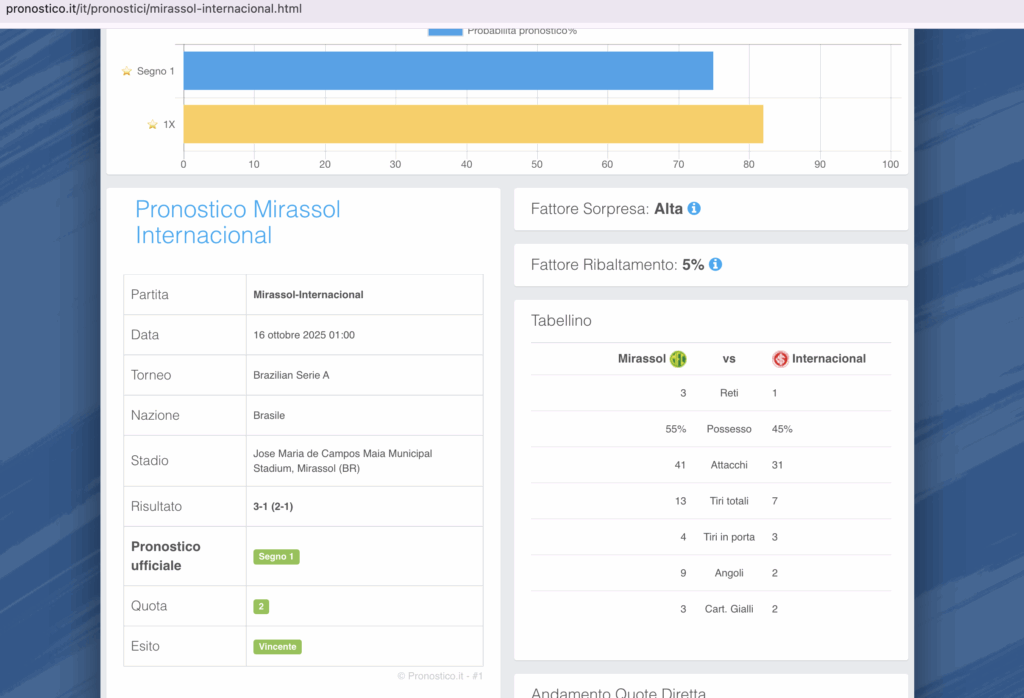This screenshot has height=698, width=1024.
Task: Click the info icon beside Fattore Ribaltamento
Action: click(x=715, y=265)
